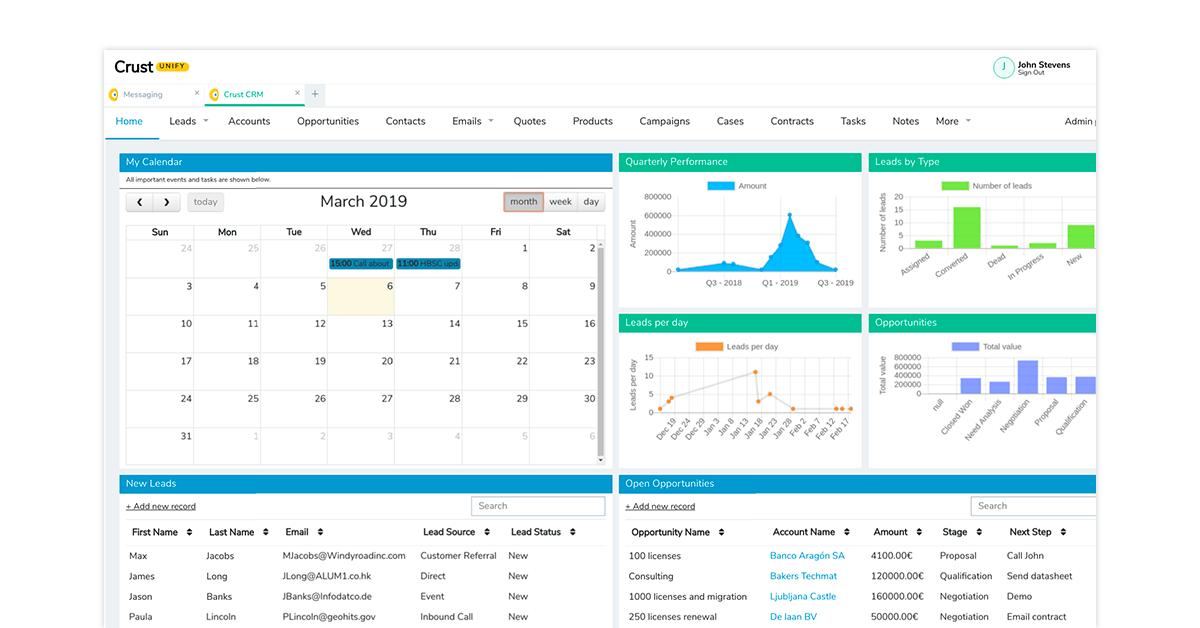
Task: Select March 6 in the calendar
Action: tap(360, 296)
